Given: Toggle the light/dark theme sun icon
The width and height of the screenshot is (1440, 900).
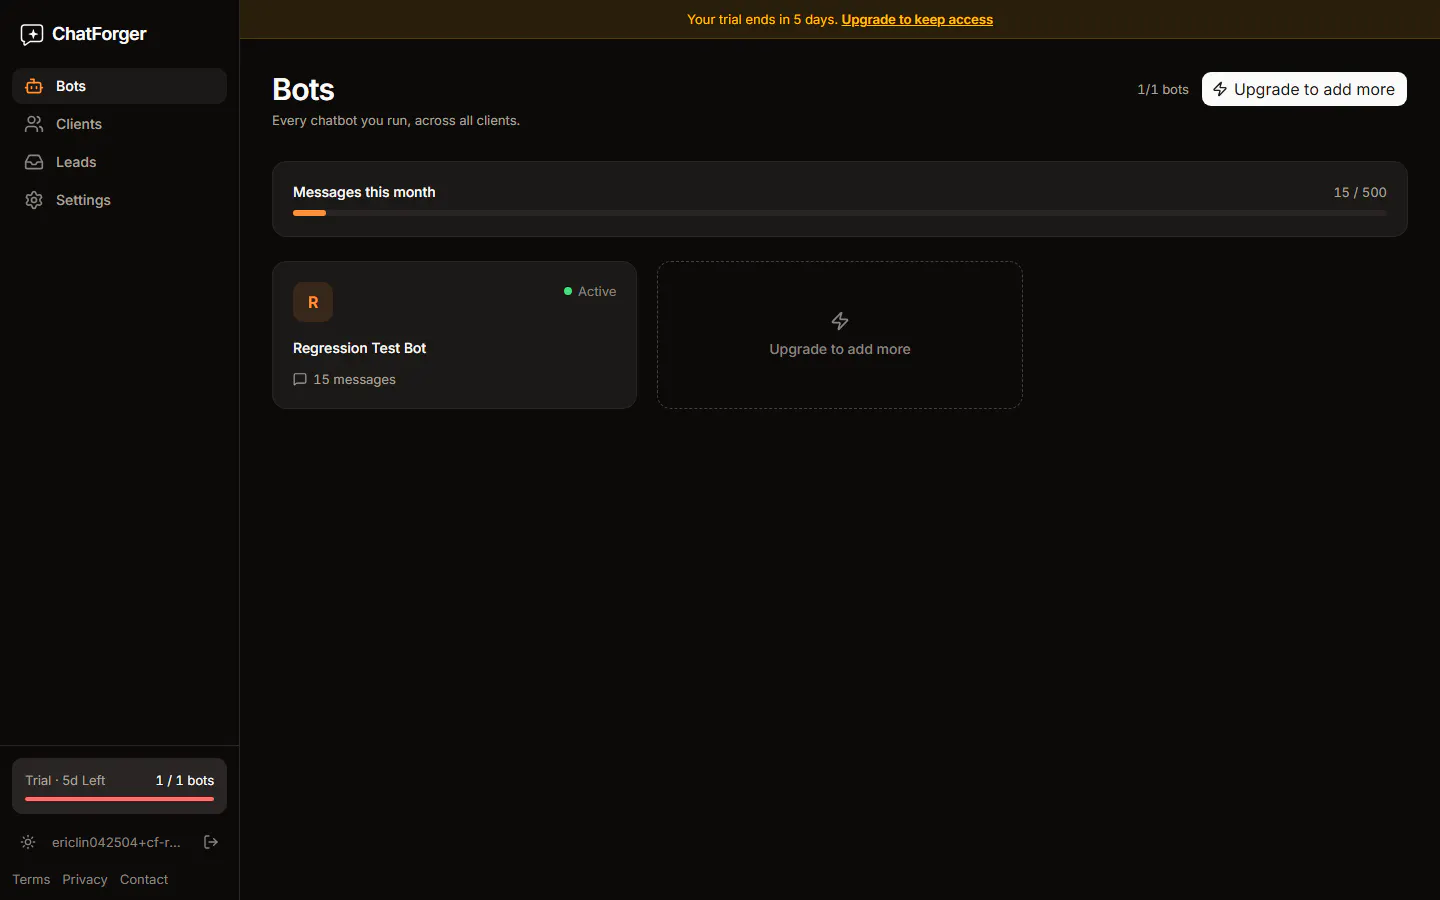Looking at the screenshot, I should 28,842.
